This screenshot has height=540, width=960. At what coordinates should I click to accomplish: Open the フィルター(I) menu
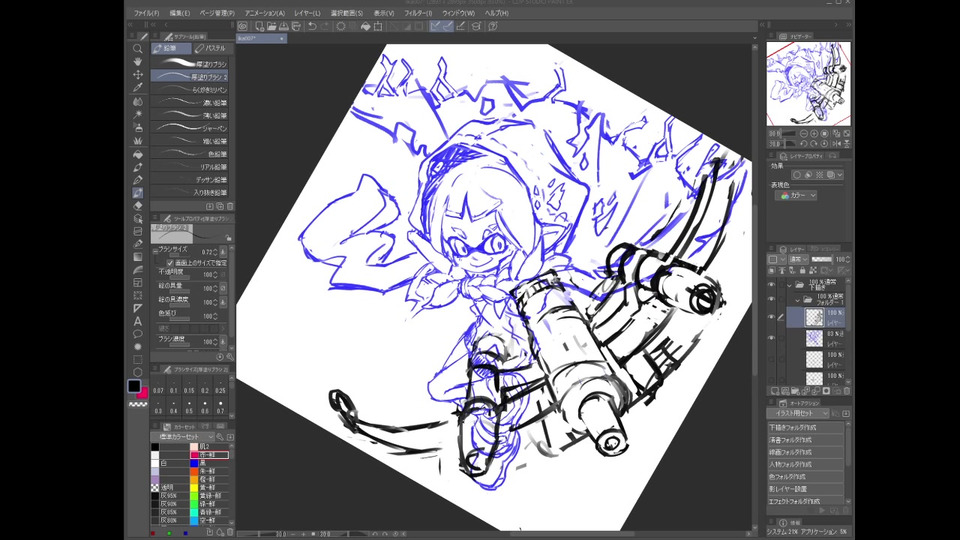pos(418,13)
